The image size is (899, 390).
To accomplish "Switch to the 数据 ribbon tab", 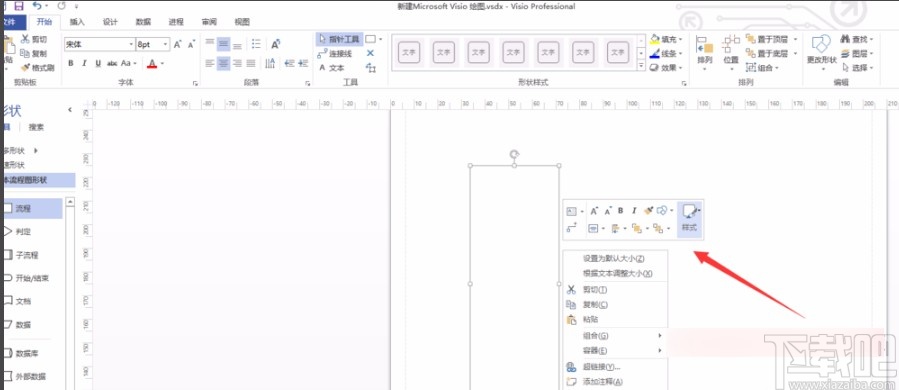I will pyautogui.click(x=143, y=22).
